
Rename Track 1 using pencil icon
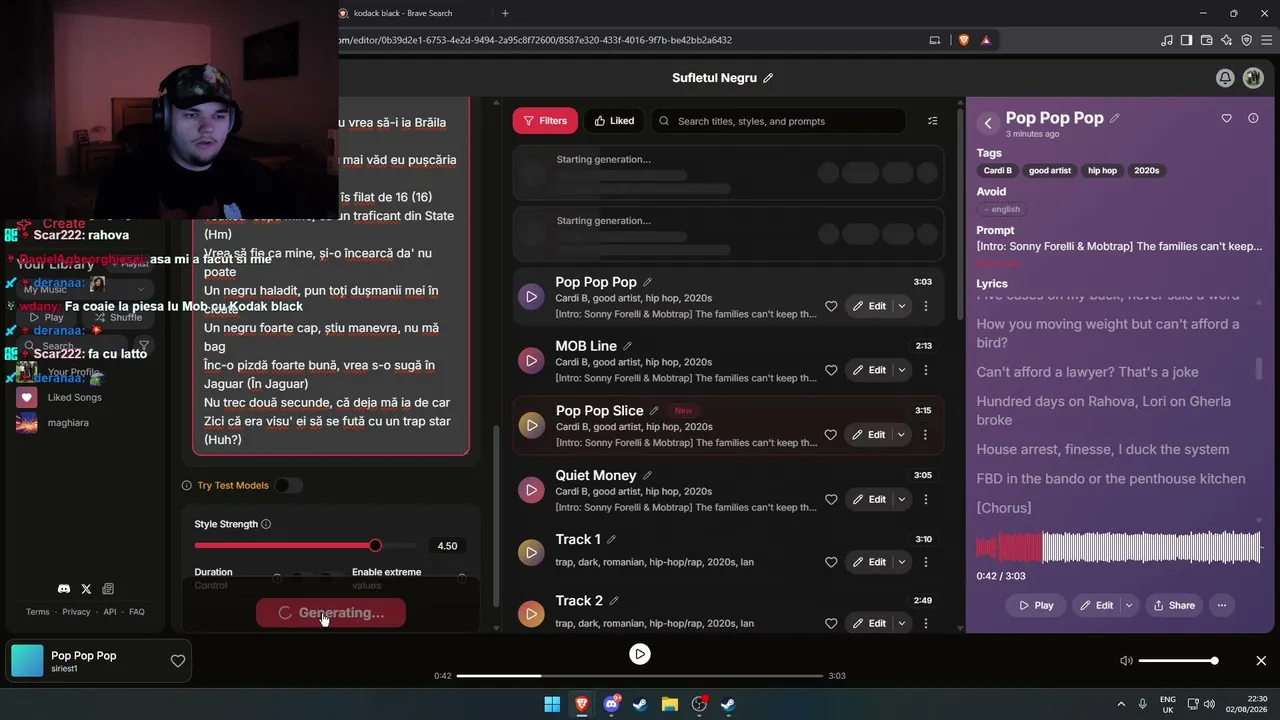[x=612, y=540]
